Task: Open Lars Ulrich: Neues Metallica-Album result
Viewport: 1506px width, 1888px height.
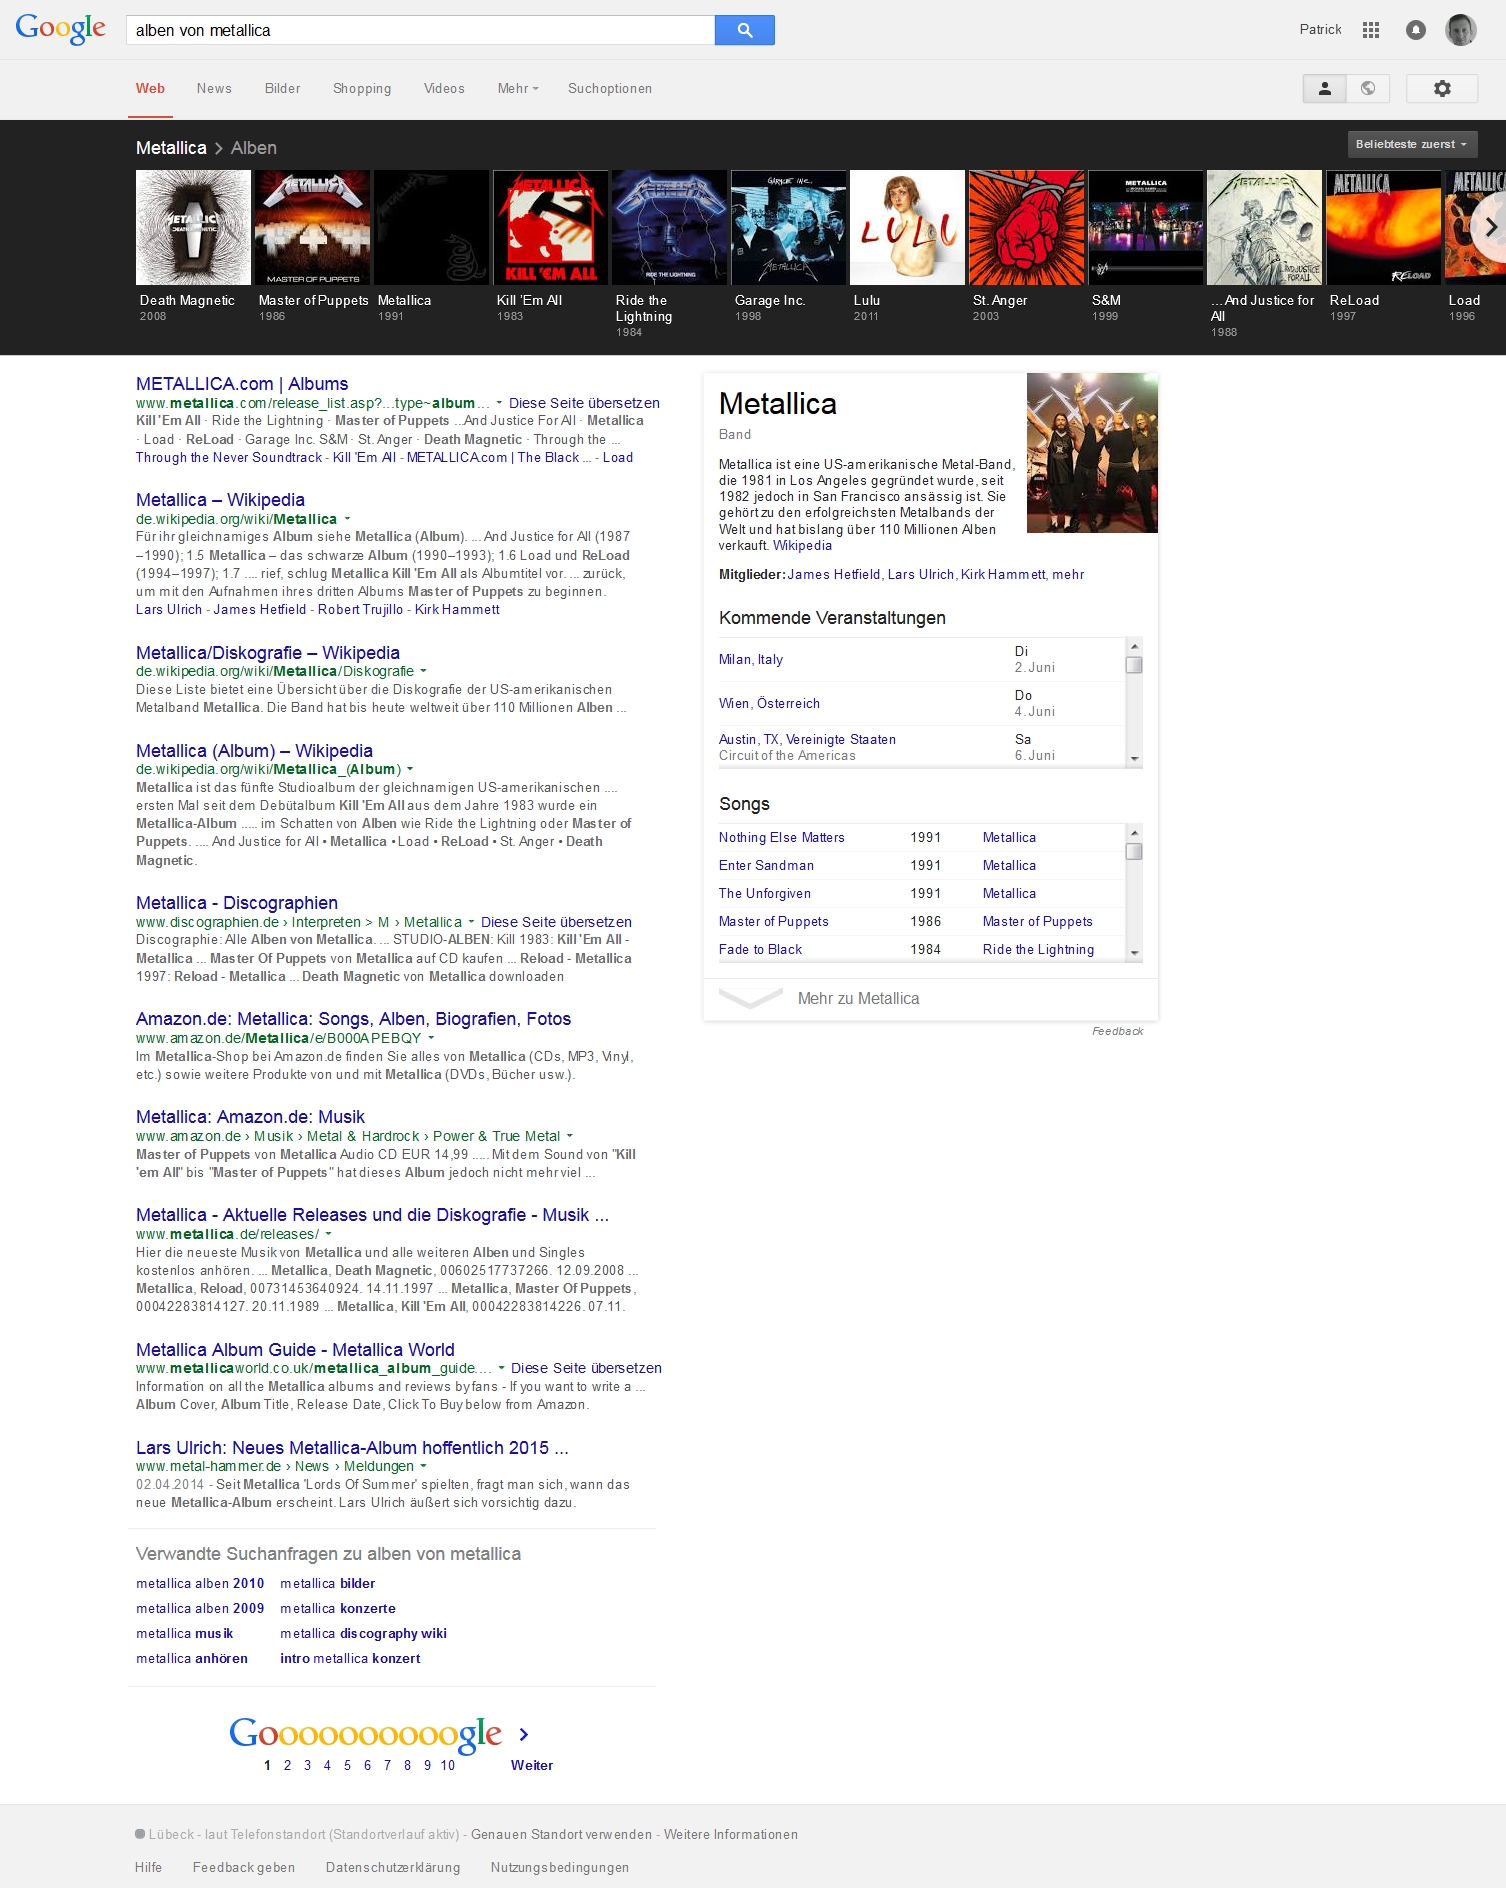Action: pos(352,1448)
